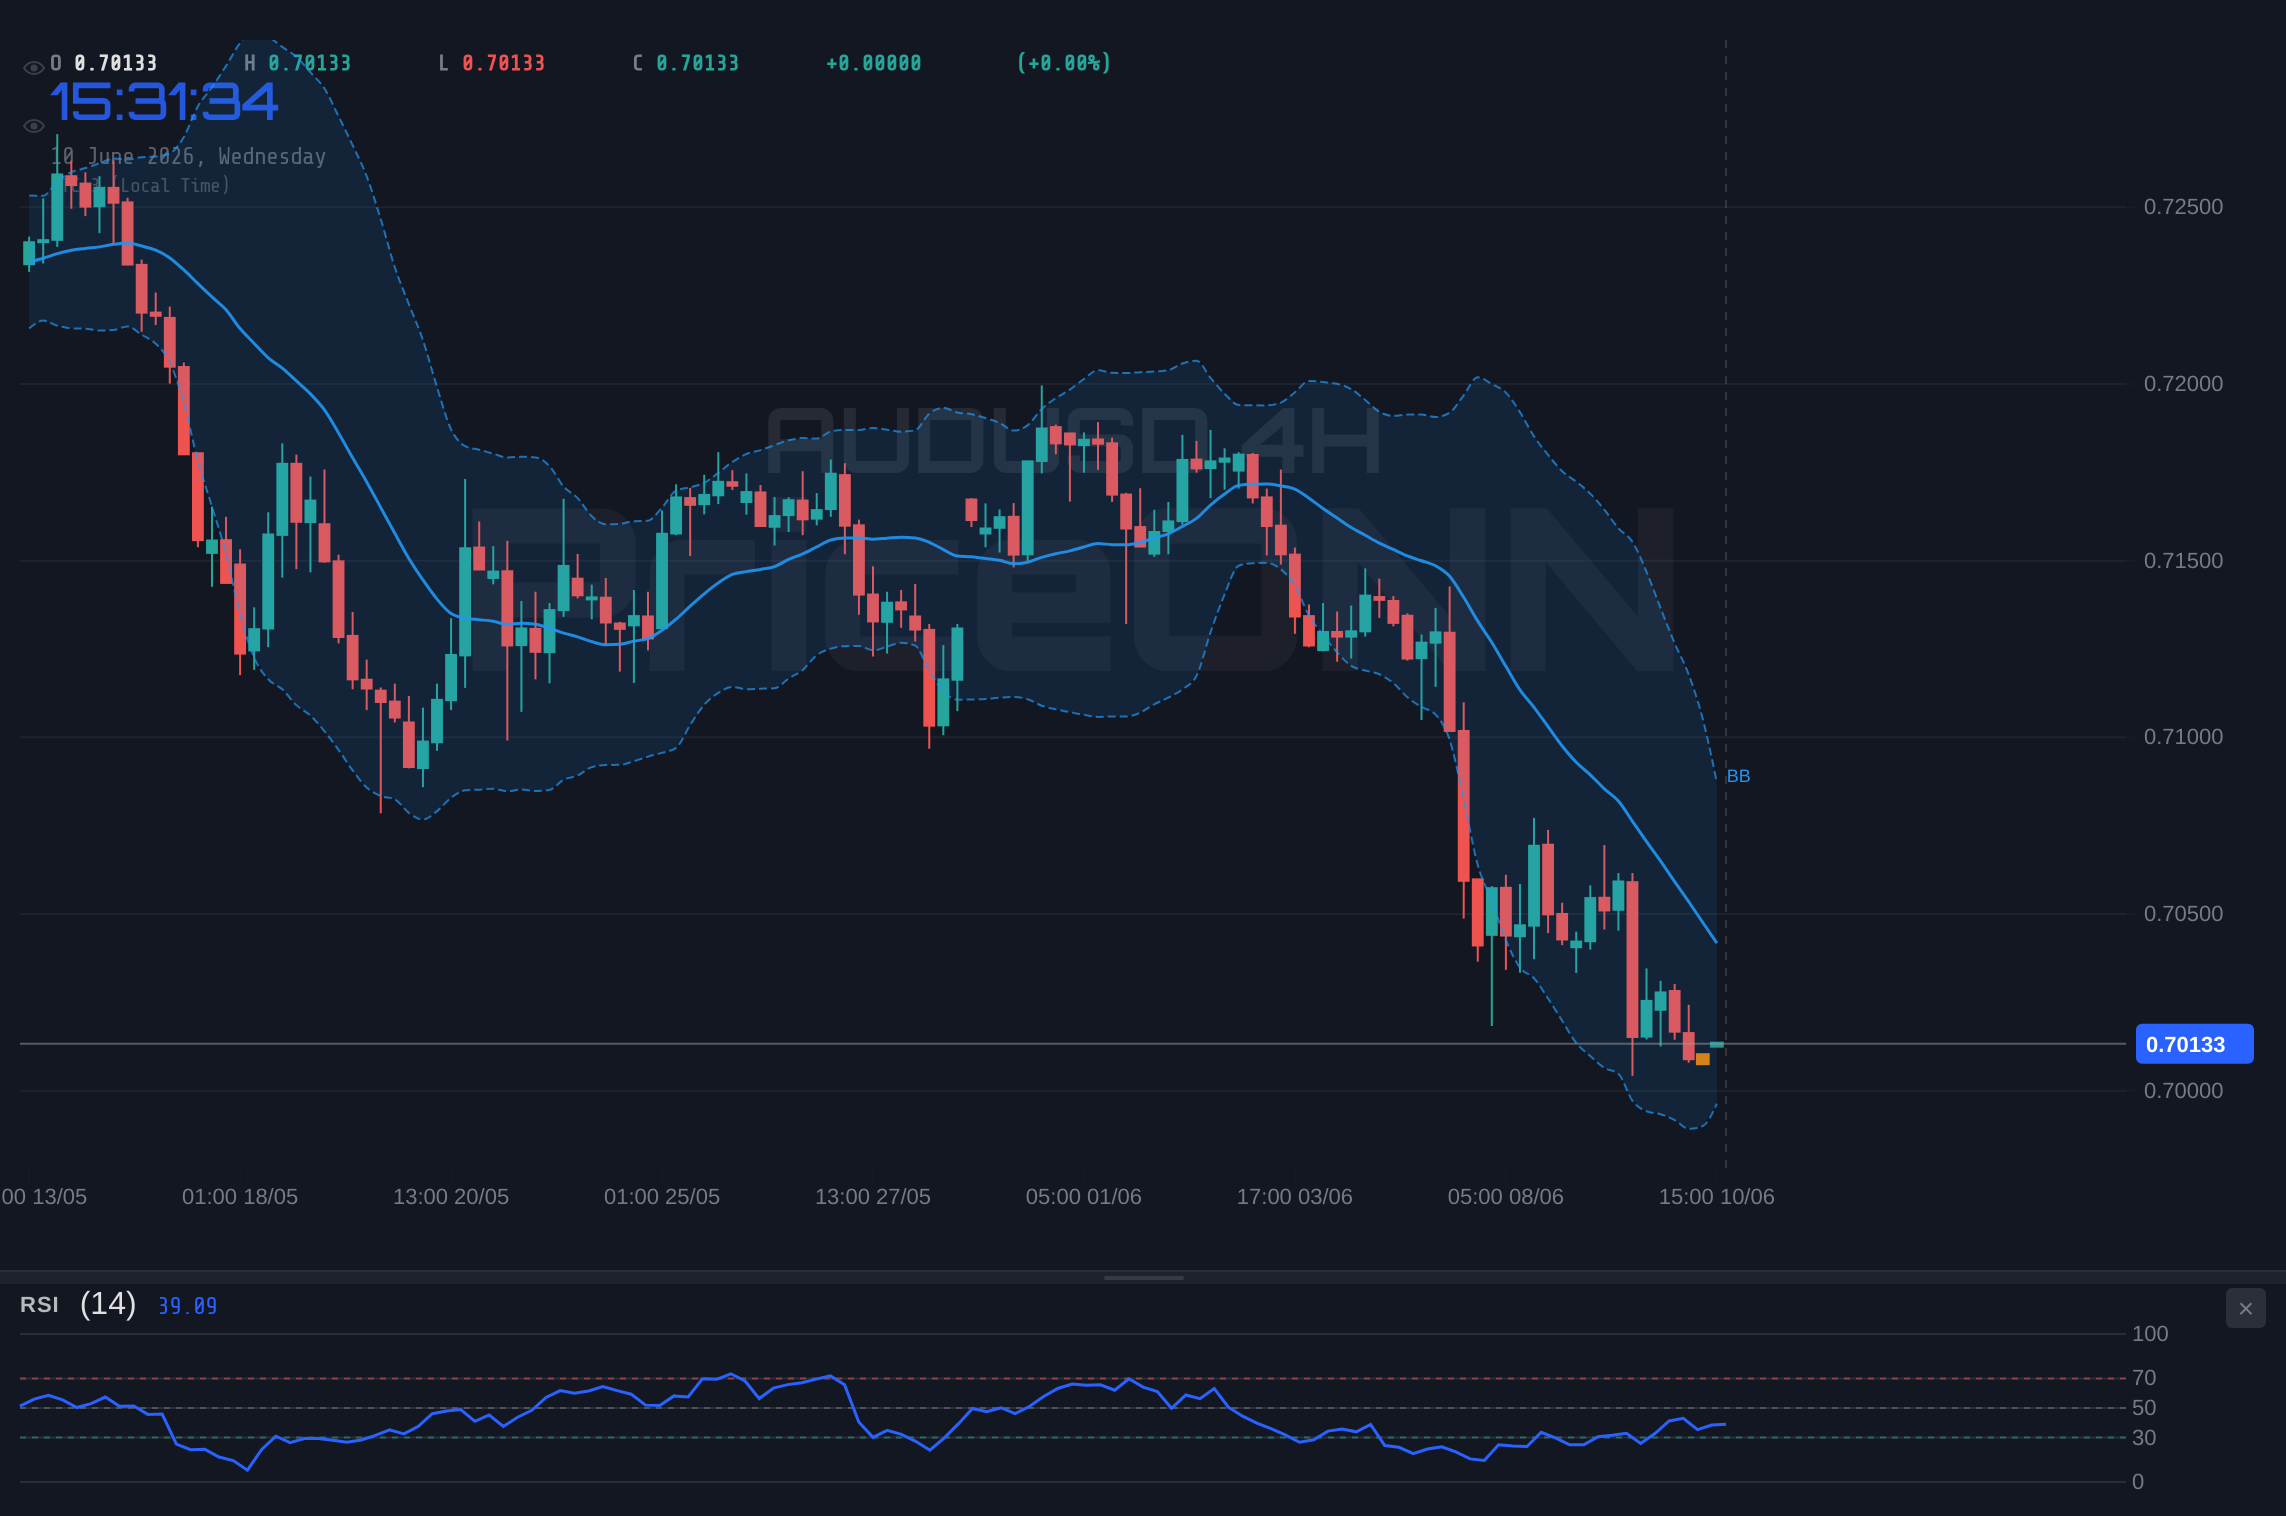
Task: Click the 15:00 10/06 time label
Action: (x=1717, y=1197)
